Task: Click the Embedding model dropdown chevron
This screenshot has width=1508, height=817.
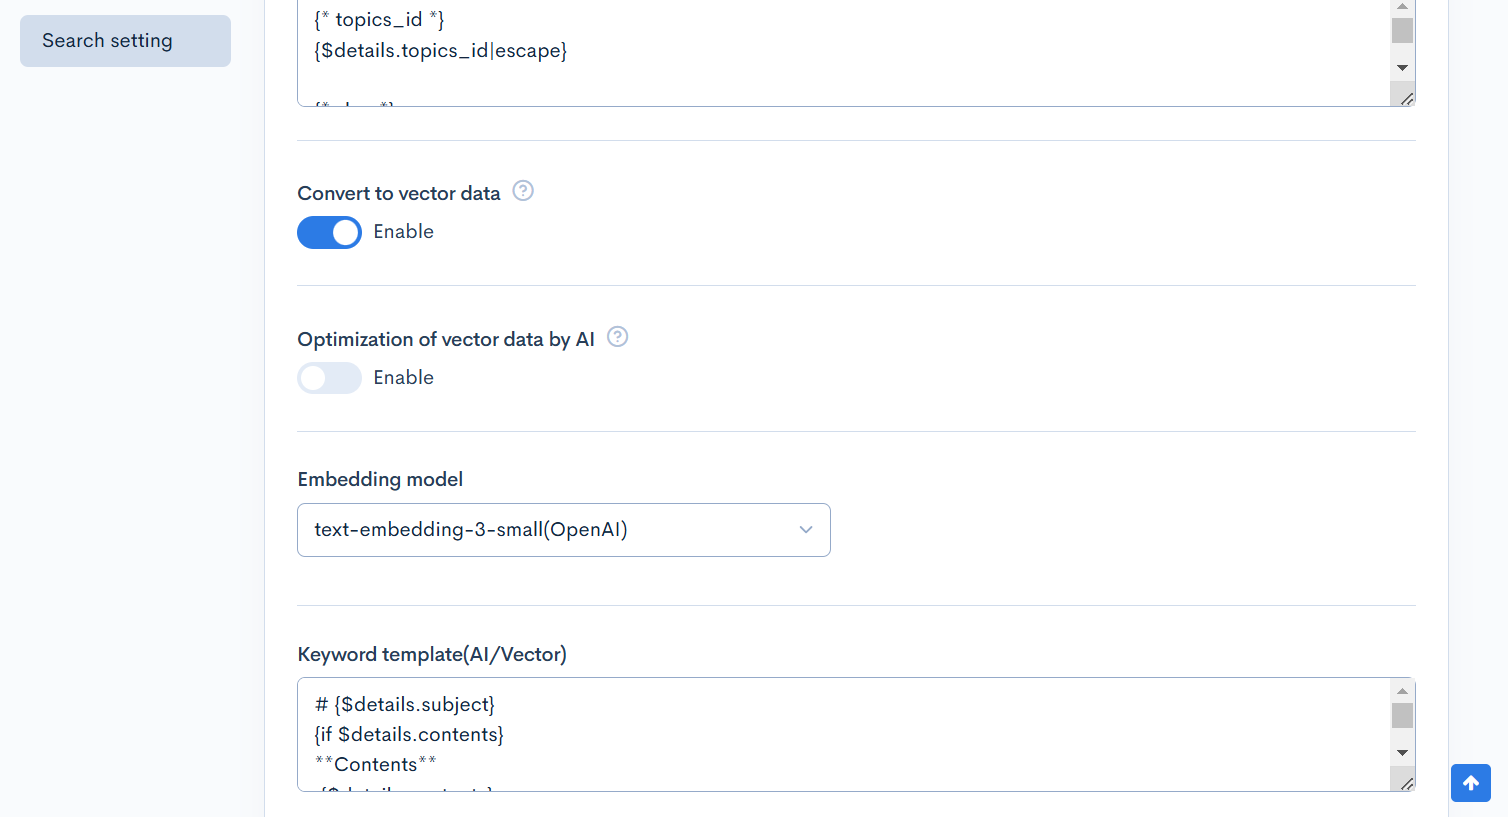Action: point(806,530)
